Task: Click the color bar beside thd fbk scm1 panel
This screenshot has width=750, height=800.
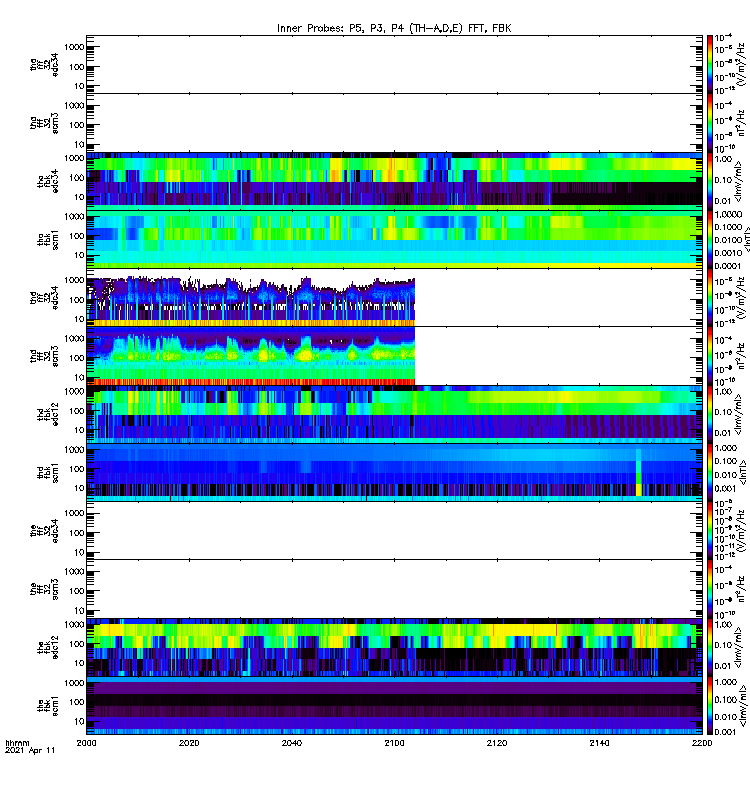Action: (709, 473)
